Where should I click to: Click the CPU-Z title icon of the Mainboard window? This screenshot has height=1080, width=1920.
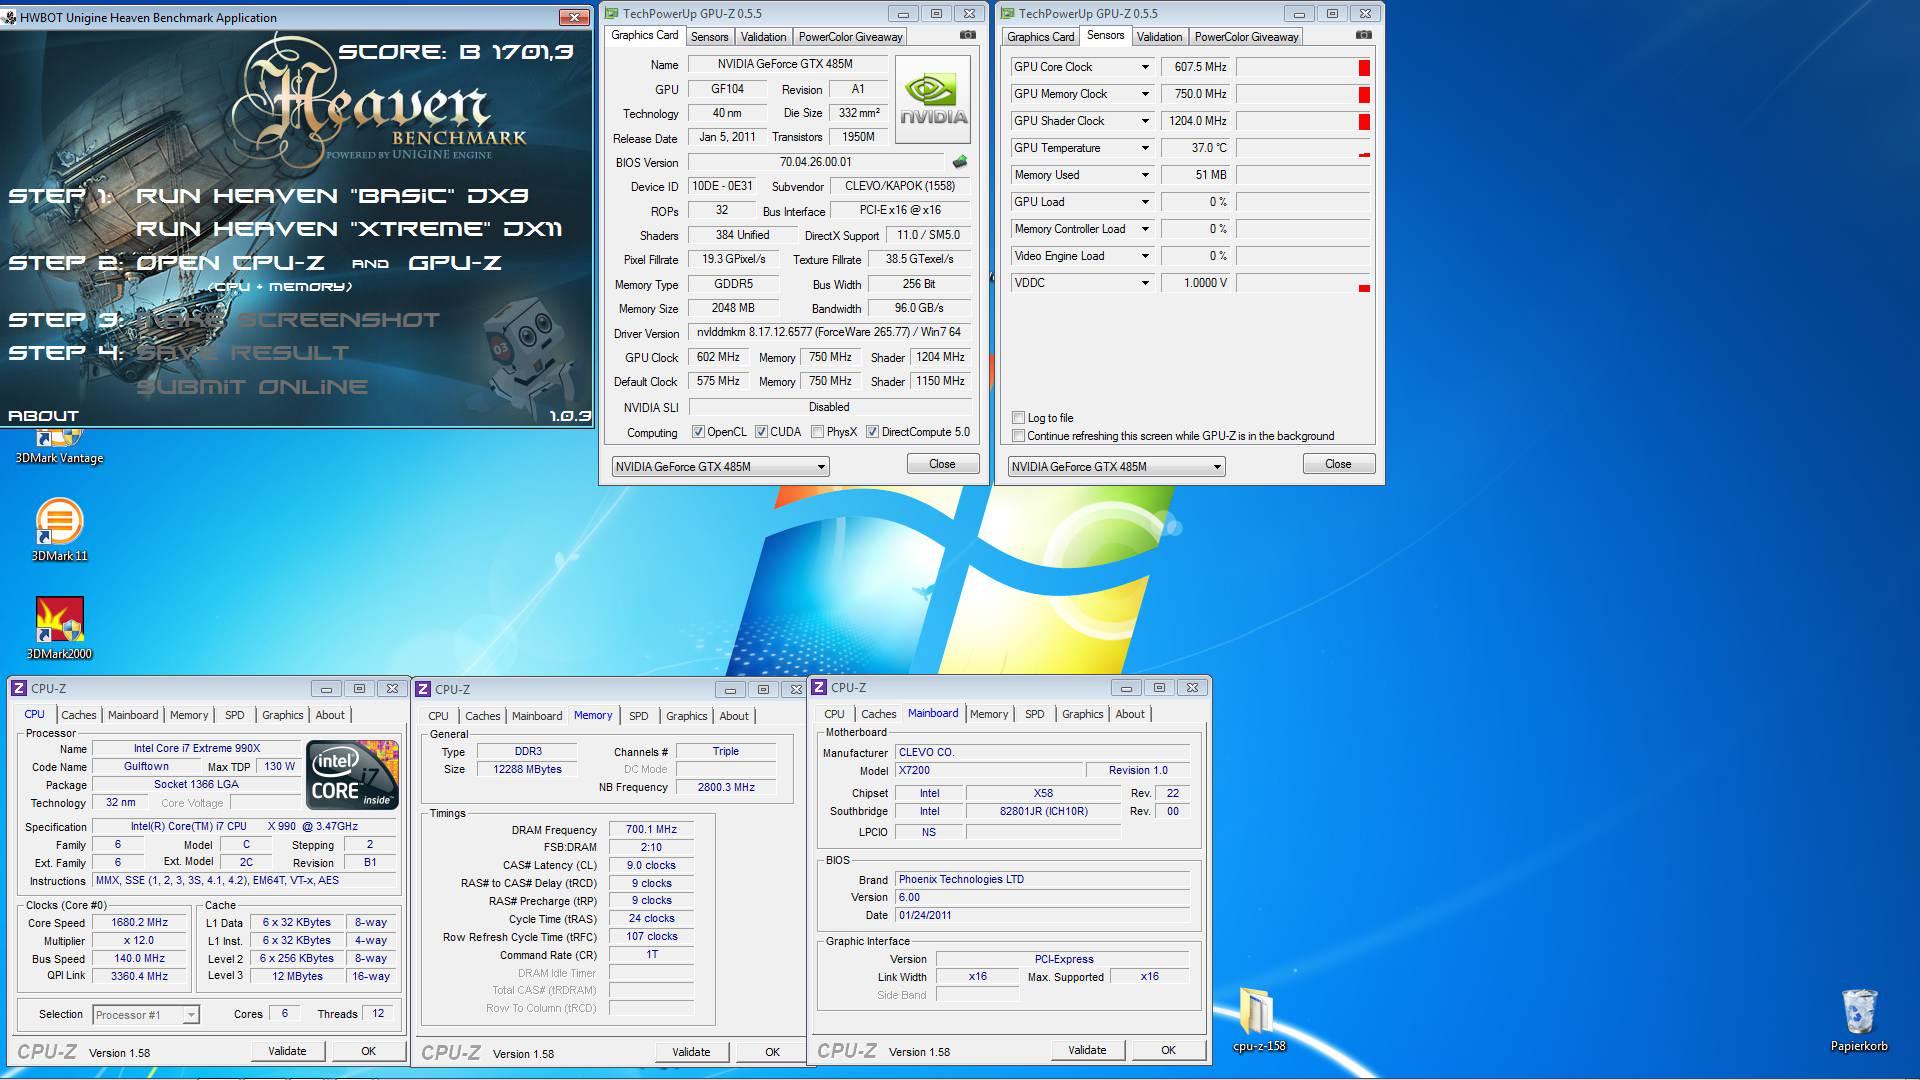[x=819, y=687]
